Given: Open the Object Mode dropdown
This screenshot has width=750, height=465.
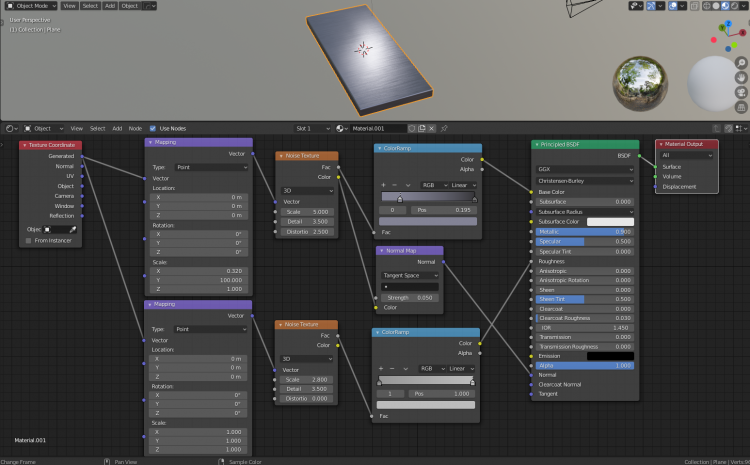Looking at the screenshot, I should point(30,5).
